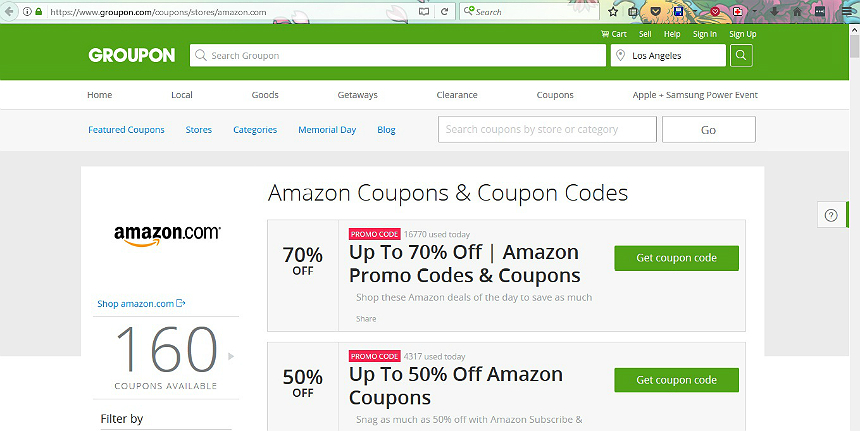
Task: Expand the 160 coupons available arrow
Action: coord(231,356)
